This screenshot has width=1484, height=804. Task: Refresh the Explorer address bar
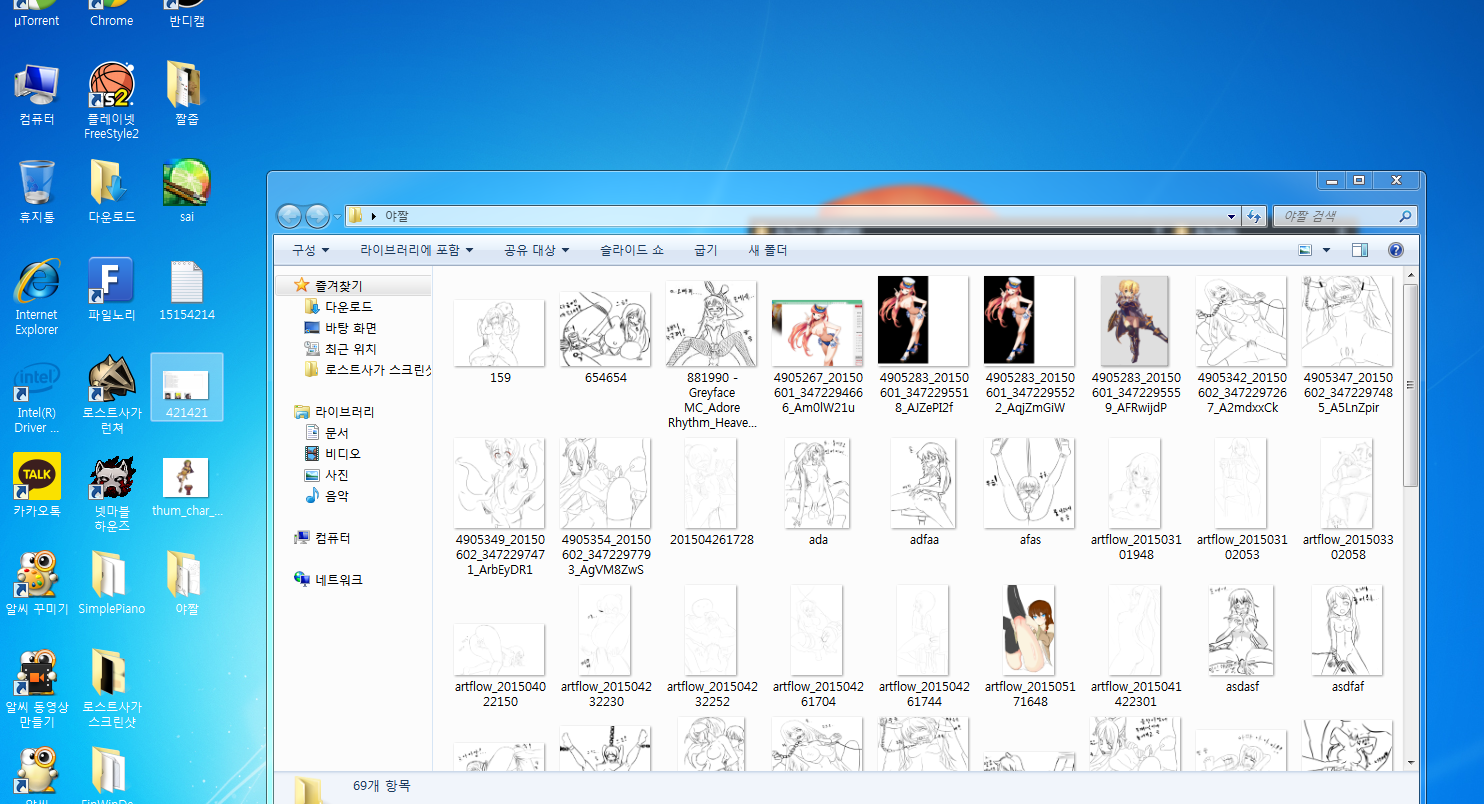pos(1254,216)
